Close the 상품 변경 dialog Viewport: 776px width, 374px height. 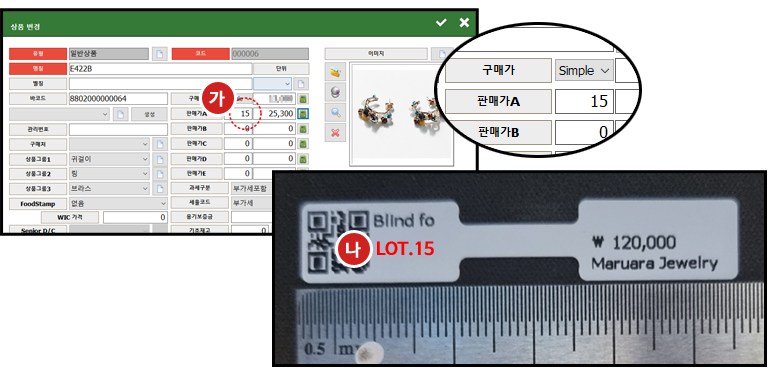tap(464, 23)
